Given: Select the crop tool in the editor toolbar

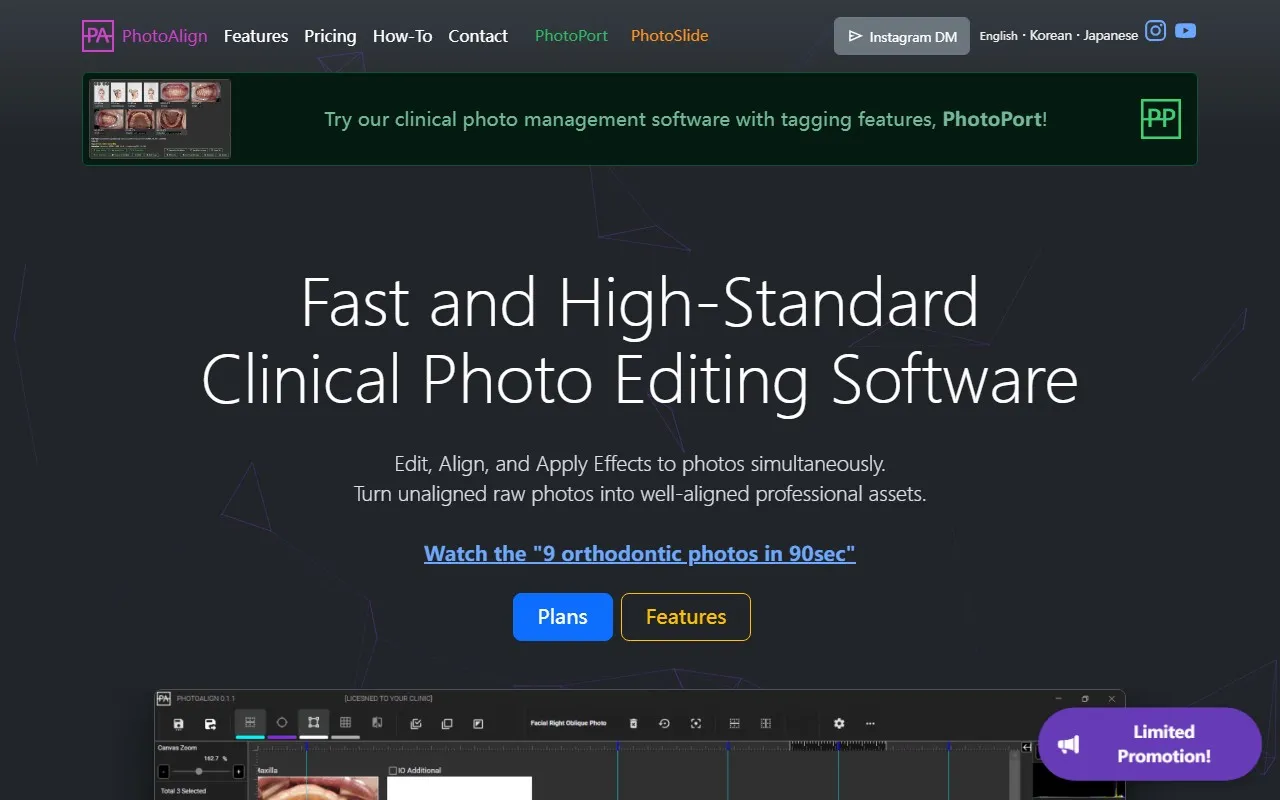Looking at the screenshot, I should click(x=313, y=723).
